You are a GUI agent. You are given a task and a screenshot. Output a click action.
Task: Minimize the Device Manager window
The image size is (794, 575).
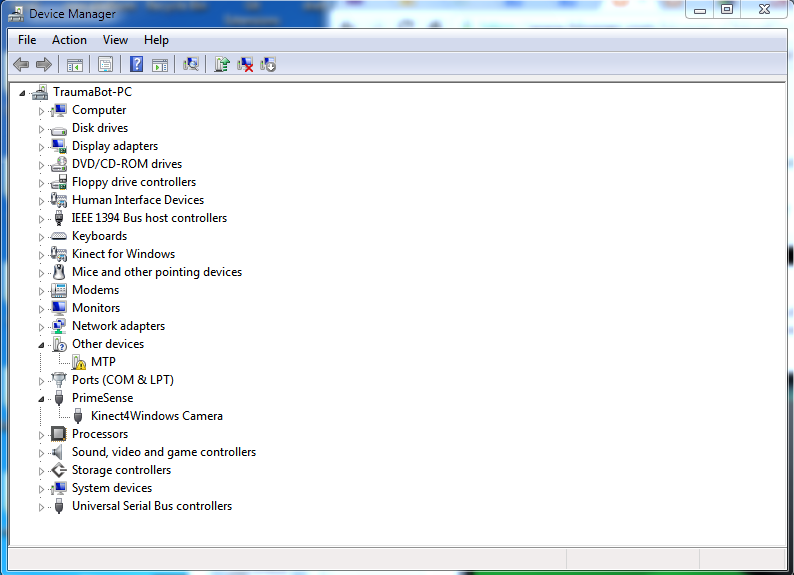tap(700, 9)
